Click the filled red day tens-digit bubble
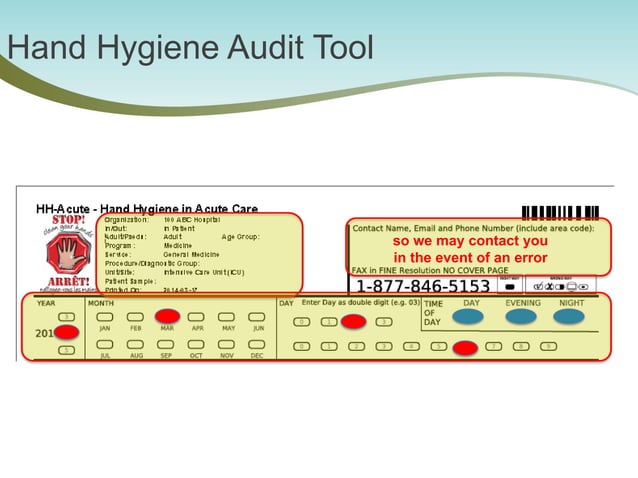This screenshot has height=478, width=638. [354, 321]
